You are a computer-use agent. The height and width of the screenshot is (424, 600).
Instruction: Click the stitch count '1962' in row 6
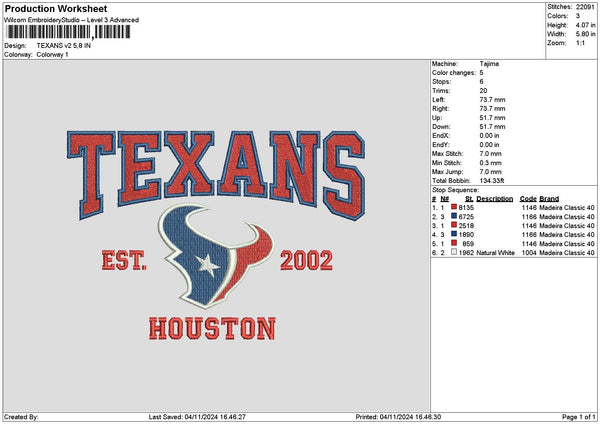(466, 253)
